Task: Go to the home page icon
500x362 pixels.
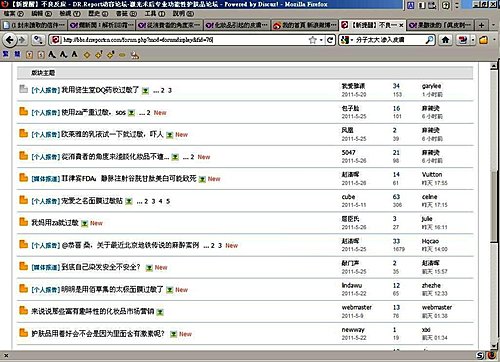Action: coord(445,40)
